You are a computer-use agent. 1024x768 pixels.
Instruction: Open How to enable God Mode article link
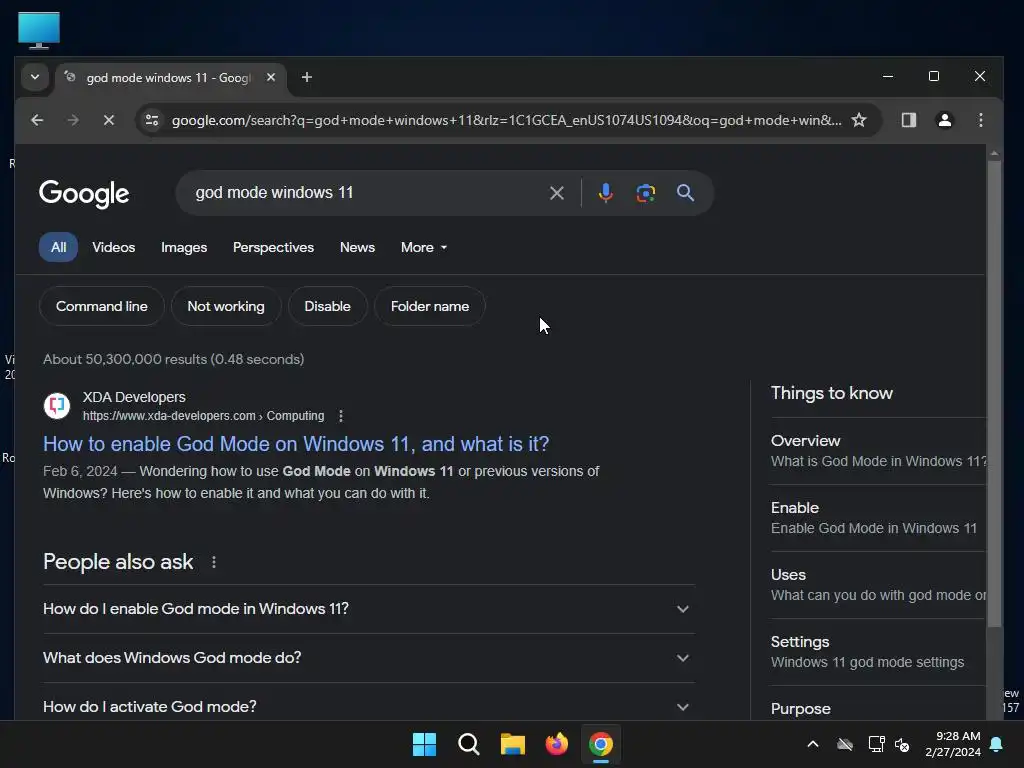[x=296, y=444]
